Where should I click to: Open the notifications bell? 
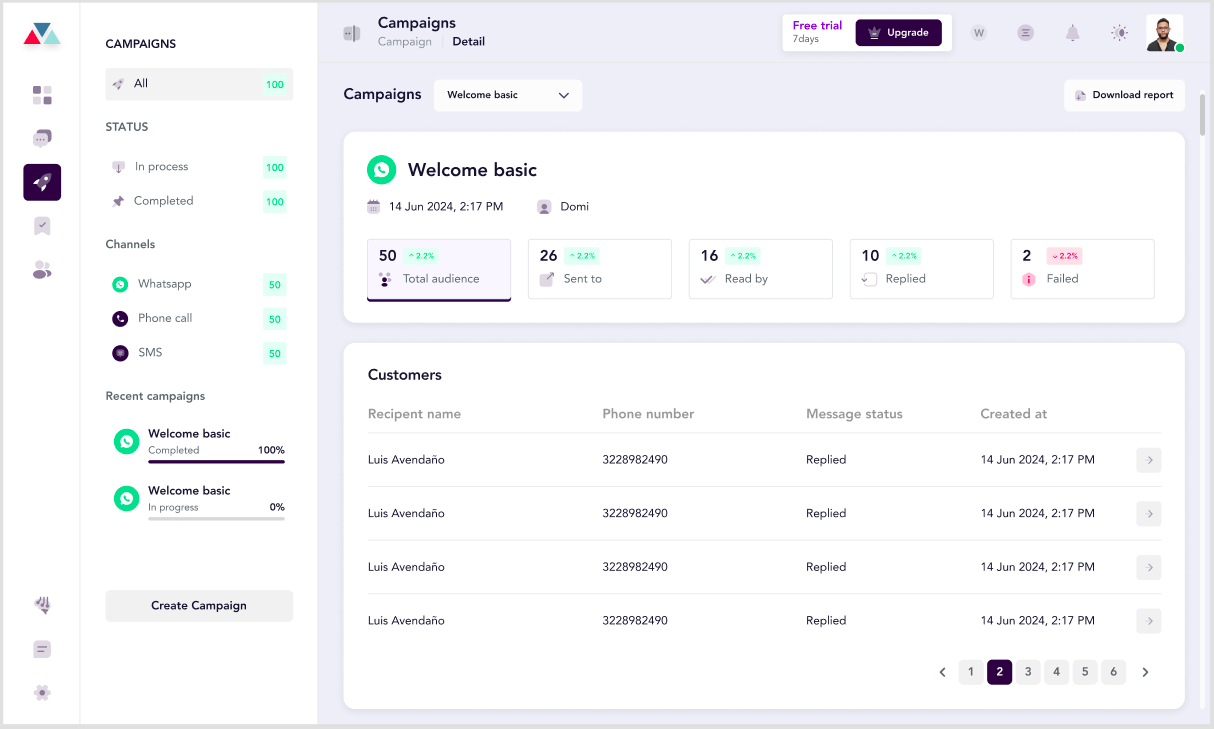tap(1073, 33)
